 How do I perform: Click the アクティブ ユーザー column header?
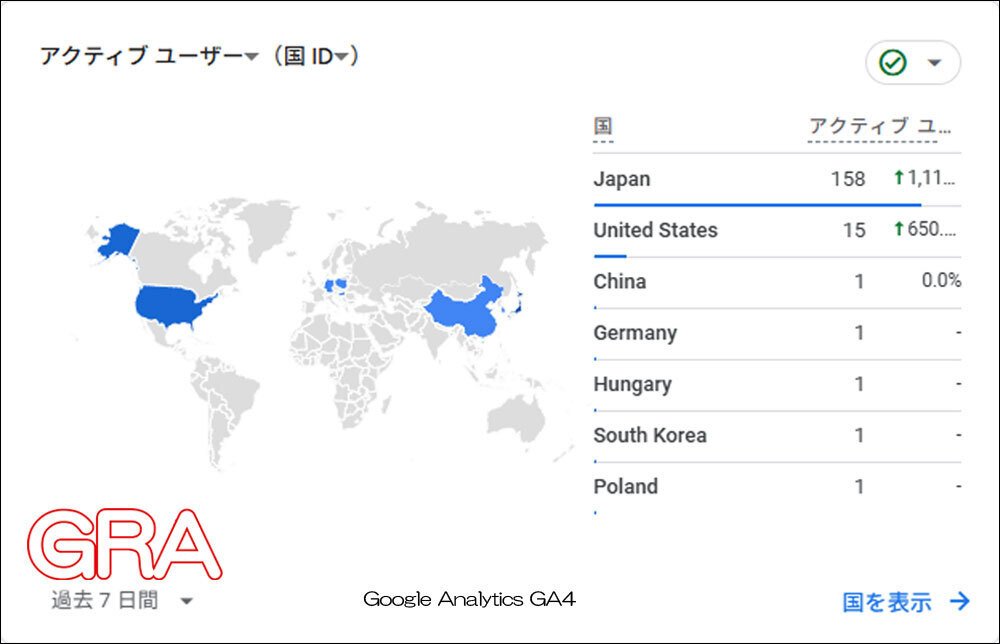point(880,127)
